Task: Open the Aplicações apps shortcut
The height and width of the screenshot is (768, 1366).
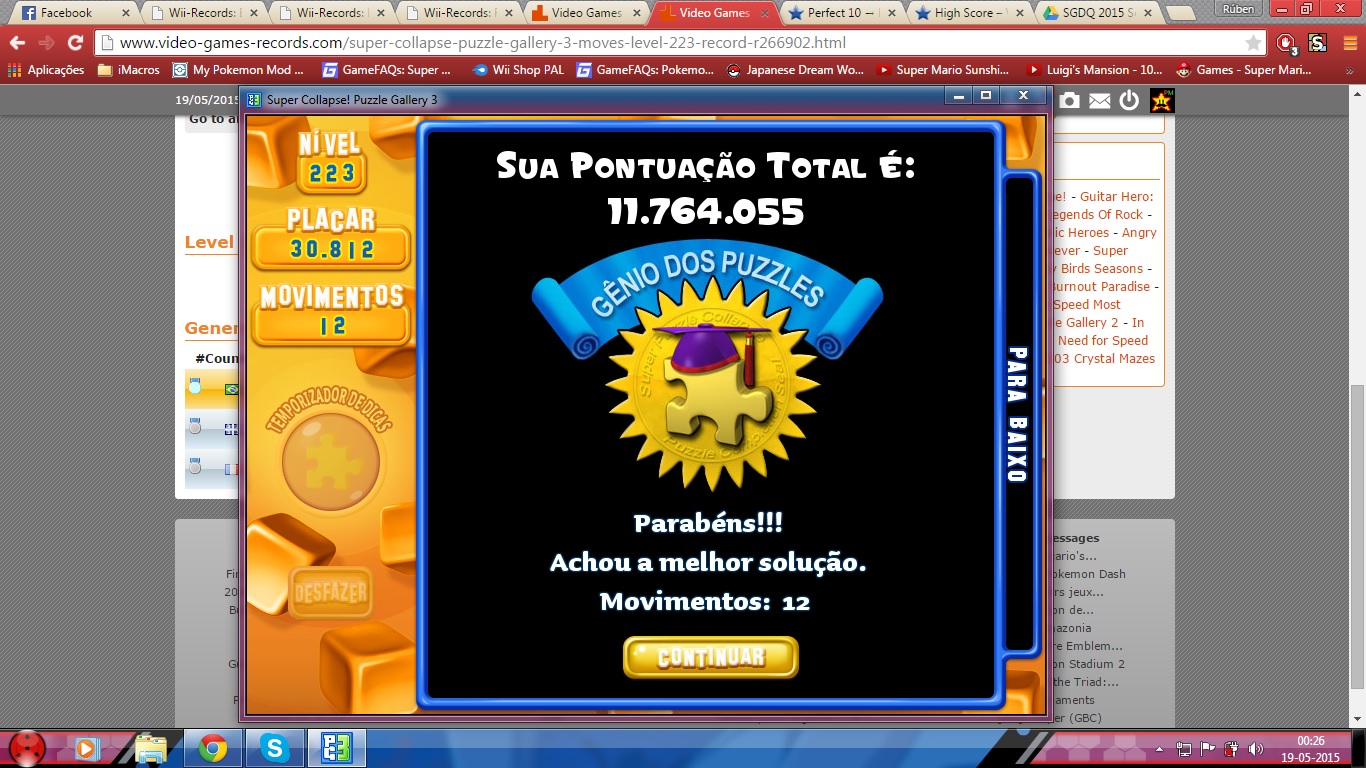Action: coord(46,70)
